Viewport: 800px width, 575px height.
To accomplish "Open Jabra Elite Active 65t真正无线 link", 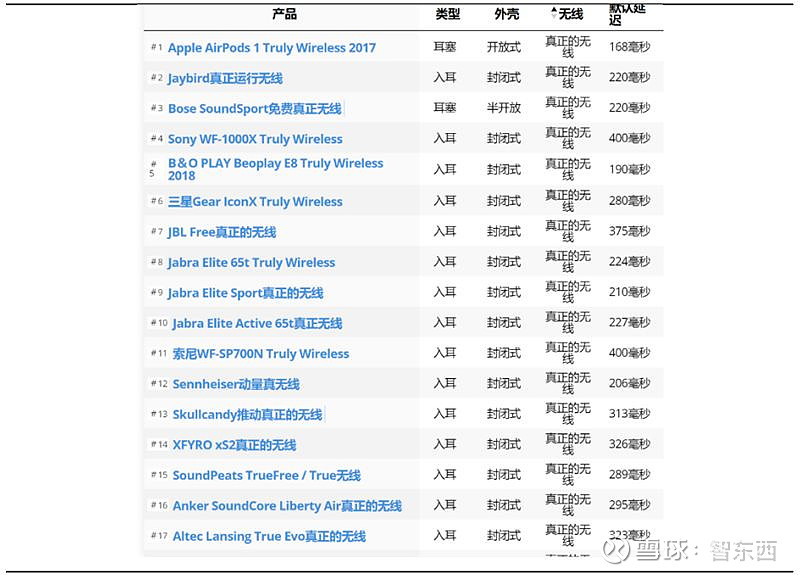I will pyautogui.click(x=257, y=323).
